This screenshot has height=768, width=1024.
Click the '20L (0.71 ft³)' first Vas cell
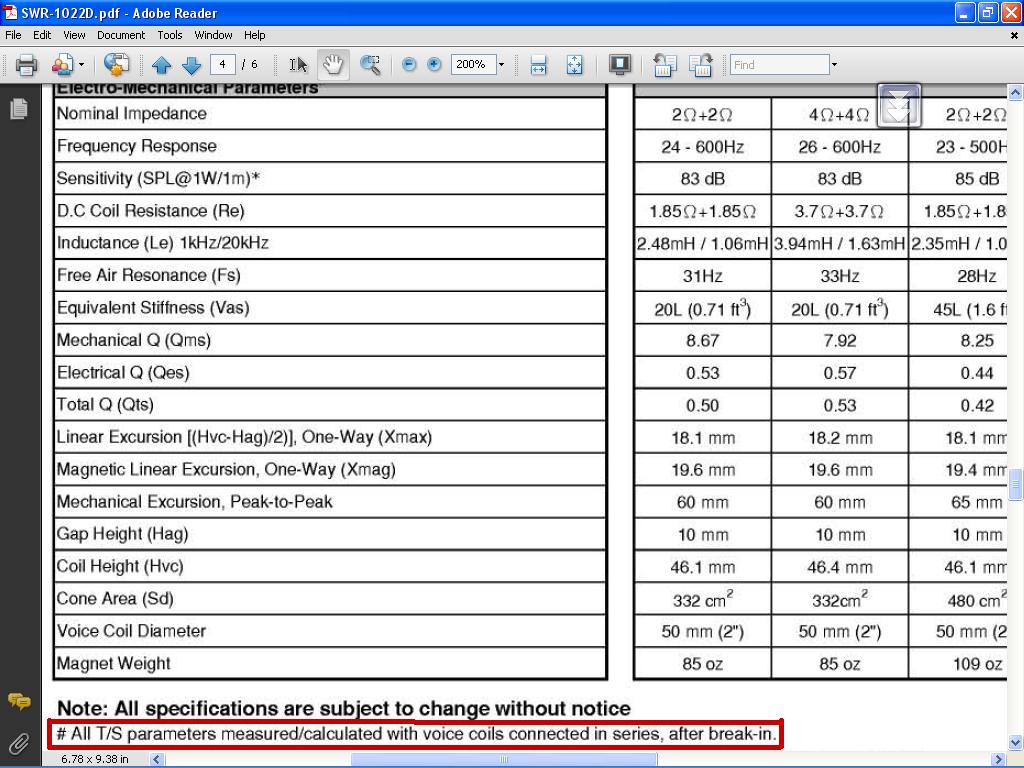tap(703, 308)
